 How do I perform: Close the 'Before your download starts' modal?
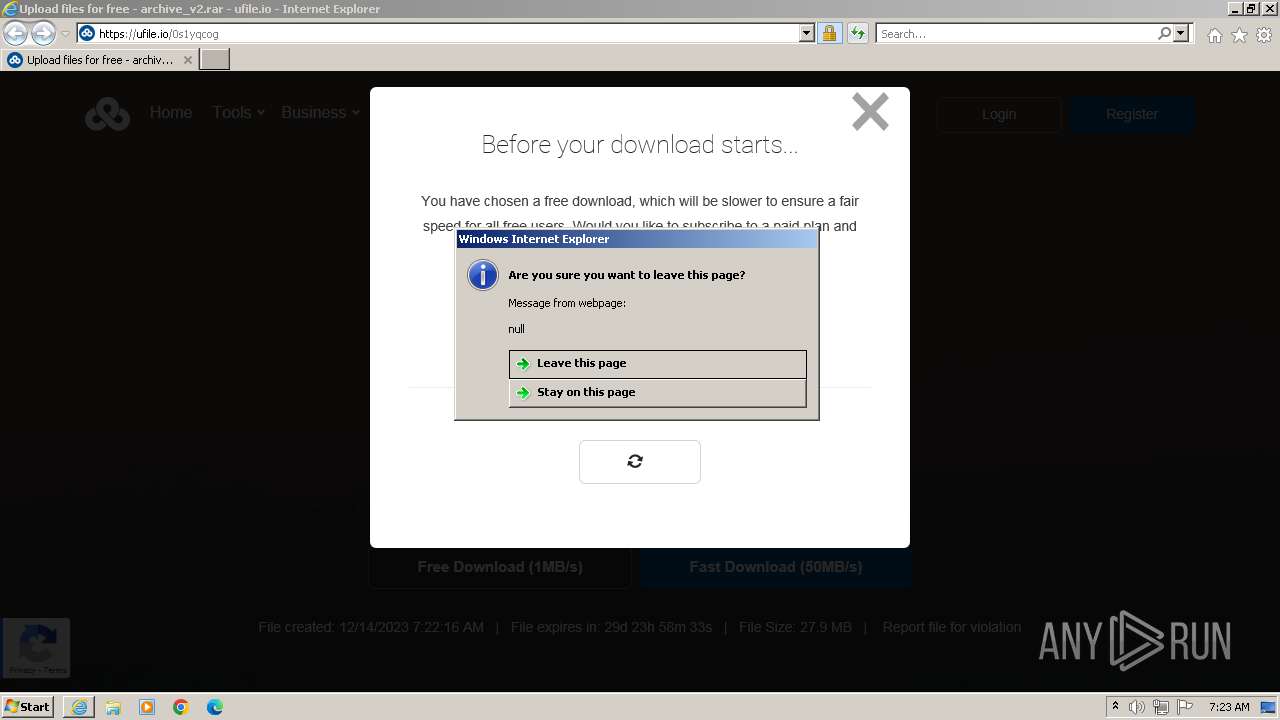(x=870, y=112)
